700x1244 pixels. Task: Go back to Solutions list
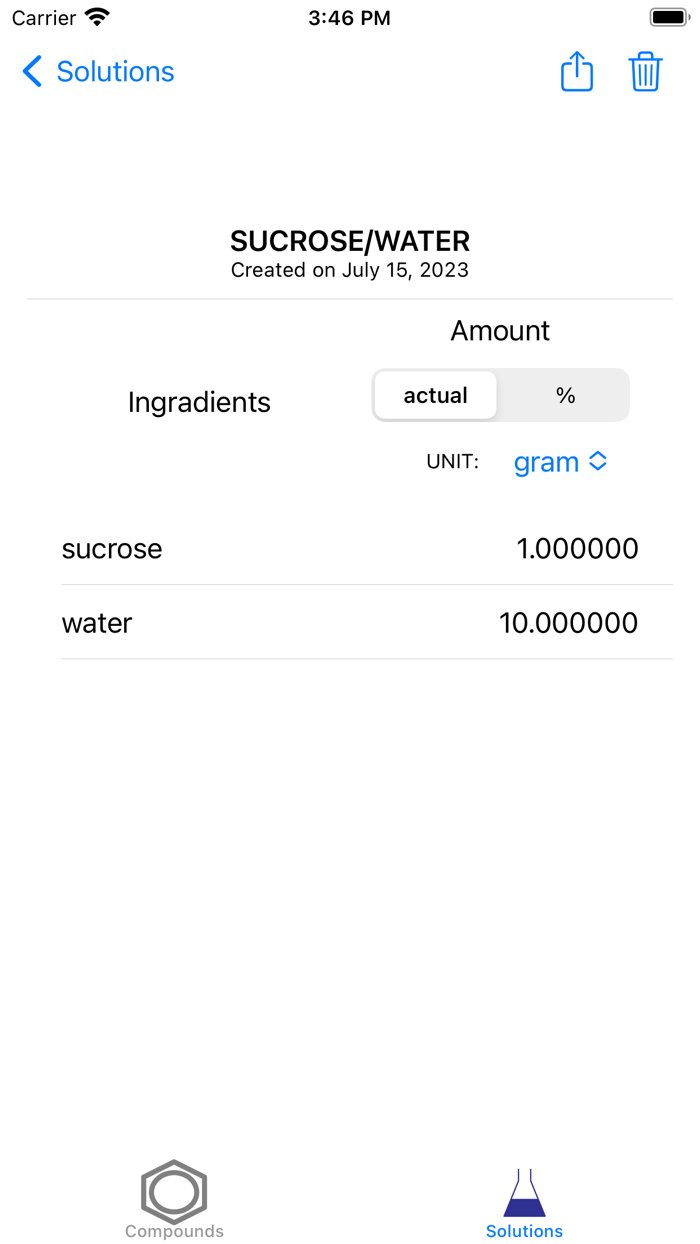coord(96,71)
